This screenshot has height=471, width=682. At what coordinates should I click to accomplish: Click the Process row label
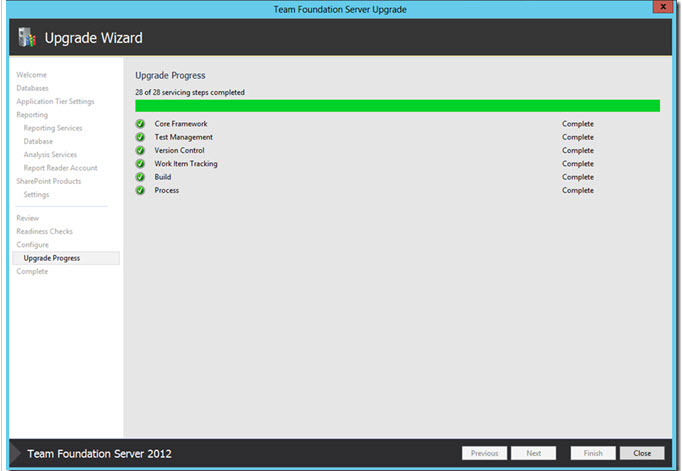tap(167, 190)
